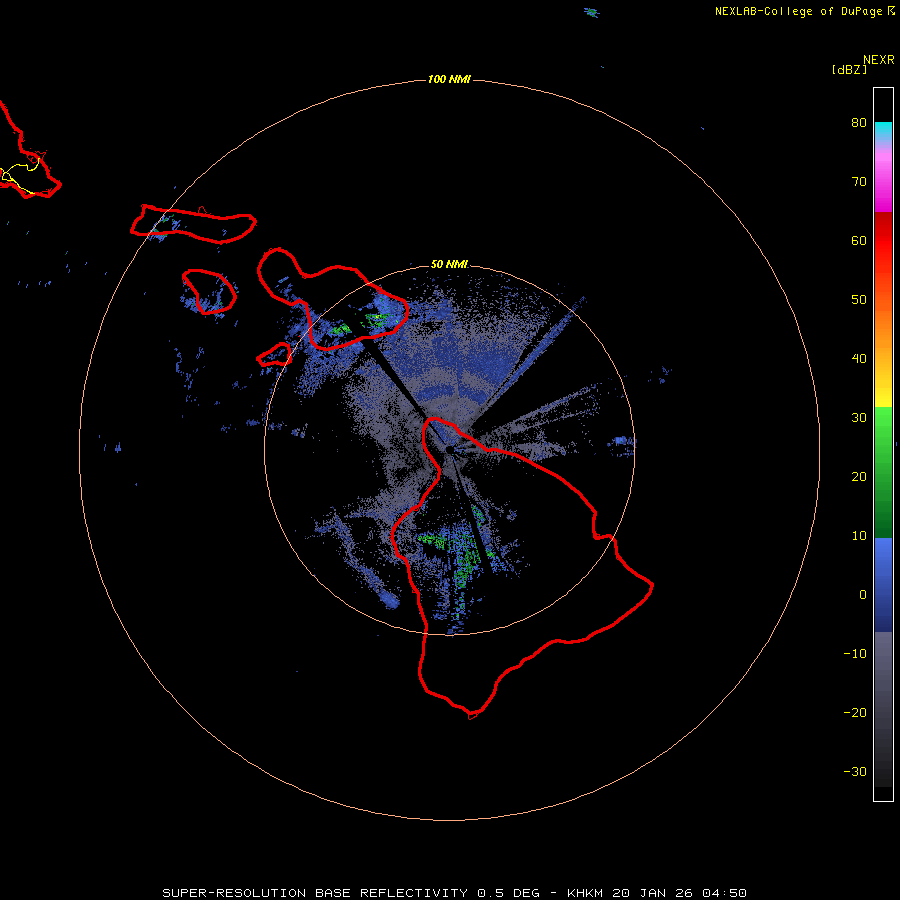Click the 80 value on dBZ scale
The image size is (900, 900).
(859, 123)
